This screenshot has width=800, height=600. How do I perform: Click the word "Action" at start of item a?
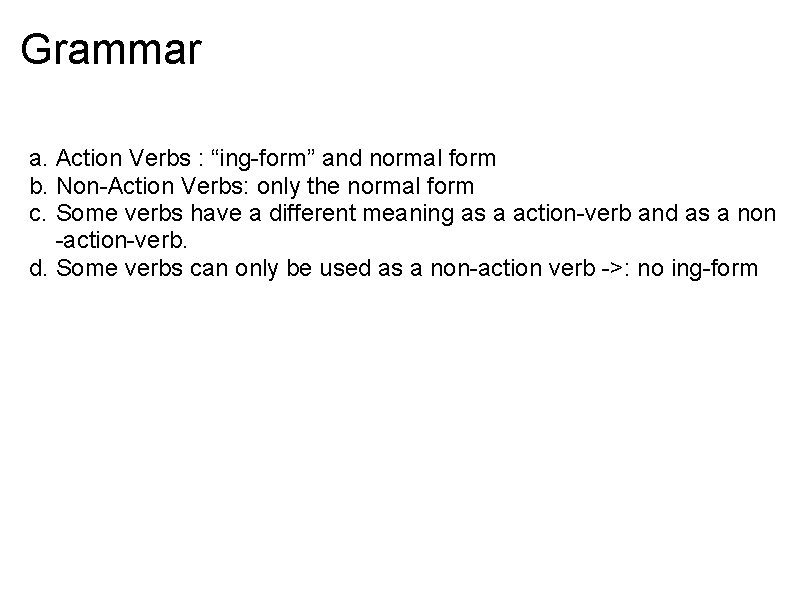(x=87, y=158)
